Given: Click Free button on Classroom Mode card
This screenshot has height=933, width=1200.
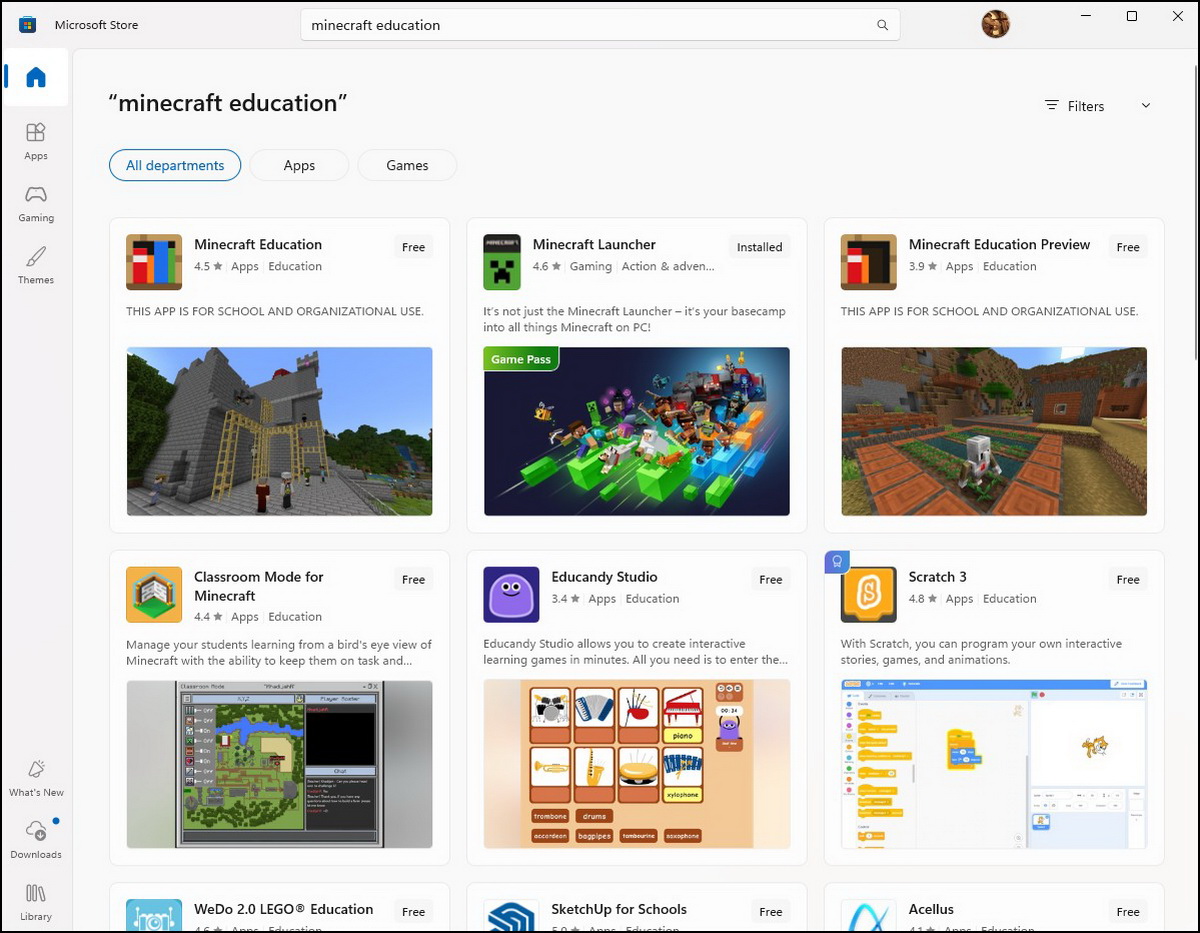Looking at the screenshot, I should coord(414,580).
